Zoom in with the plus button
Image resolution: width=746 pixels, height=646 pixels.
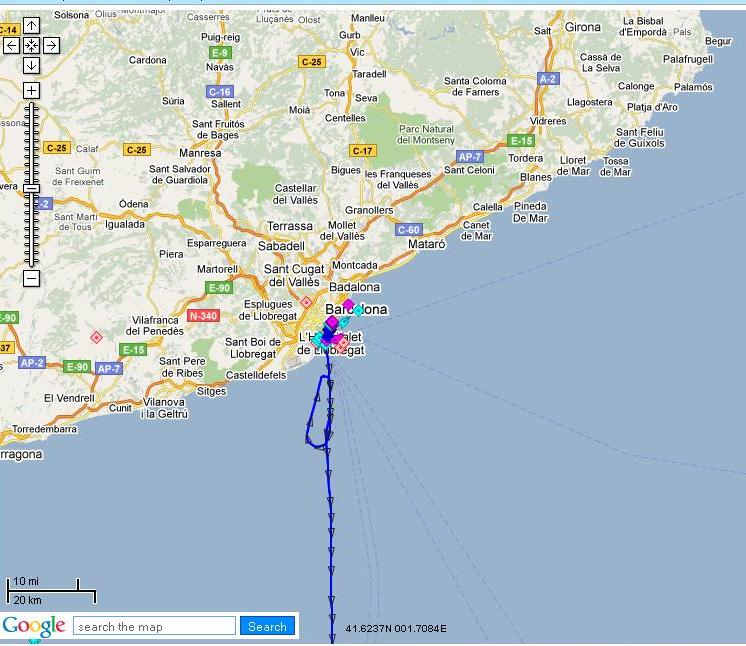point(31,90)
